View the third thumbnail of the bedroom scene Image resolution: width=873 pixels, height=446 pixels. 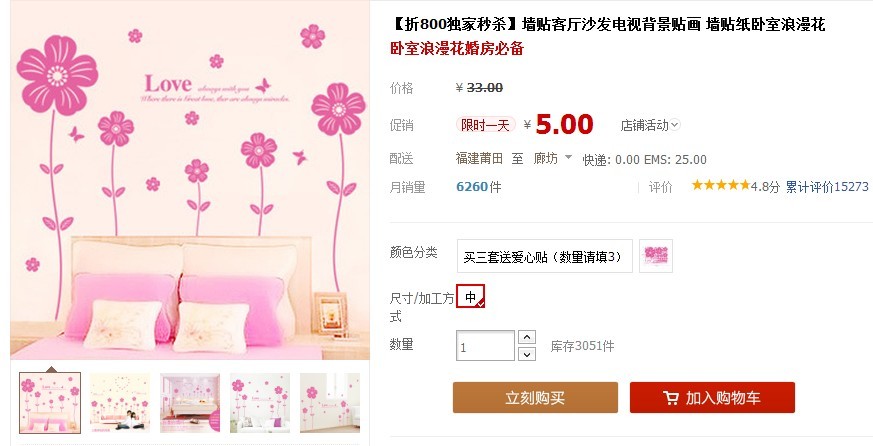[x=190, y=403]
